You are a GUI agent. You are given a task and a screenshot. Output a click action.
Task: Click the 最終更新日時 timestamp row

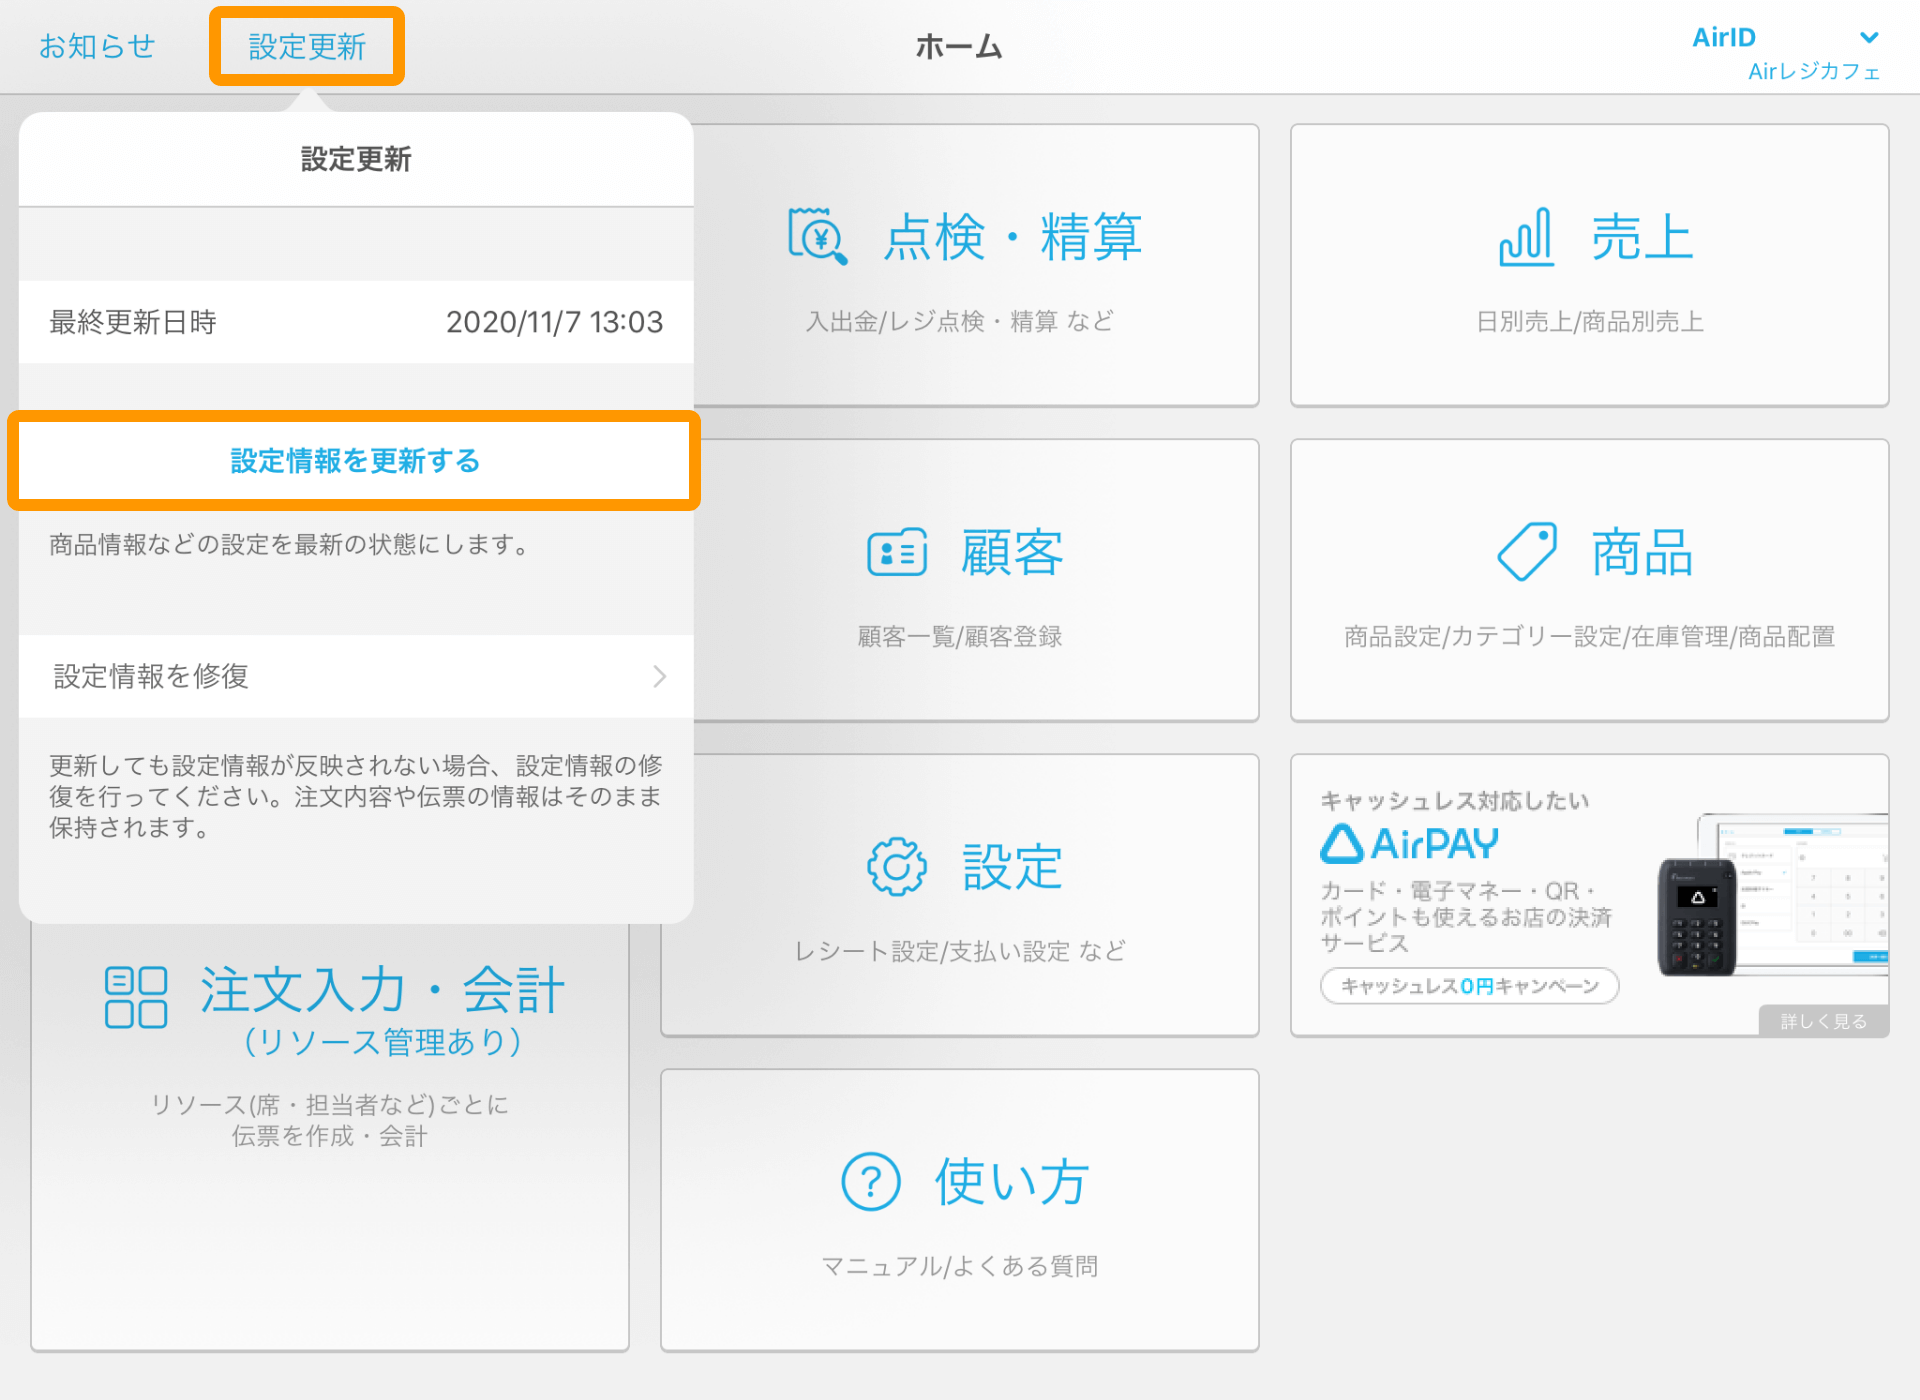[354, 322]
